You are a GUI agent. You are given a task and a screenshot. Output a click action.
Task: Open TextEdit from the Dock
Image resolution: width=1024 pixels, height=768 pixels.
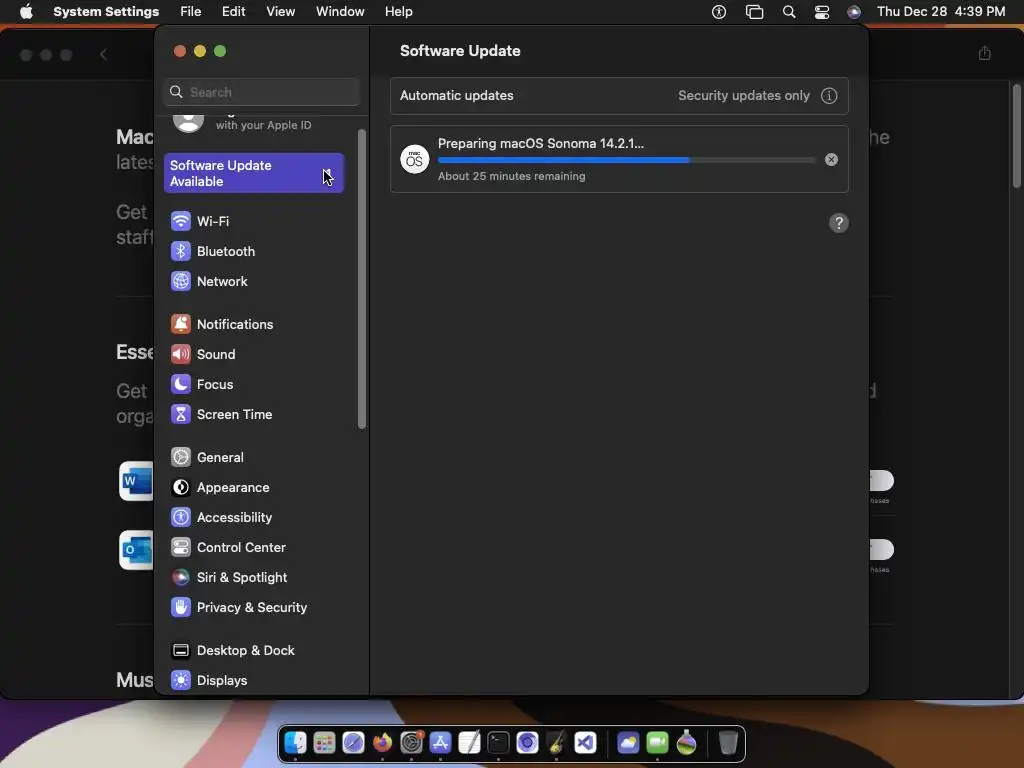[469, 743]
